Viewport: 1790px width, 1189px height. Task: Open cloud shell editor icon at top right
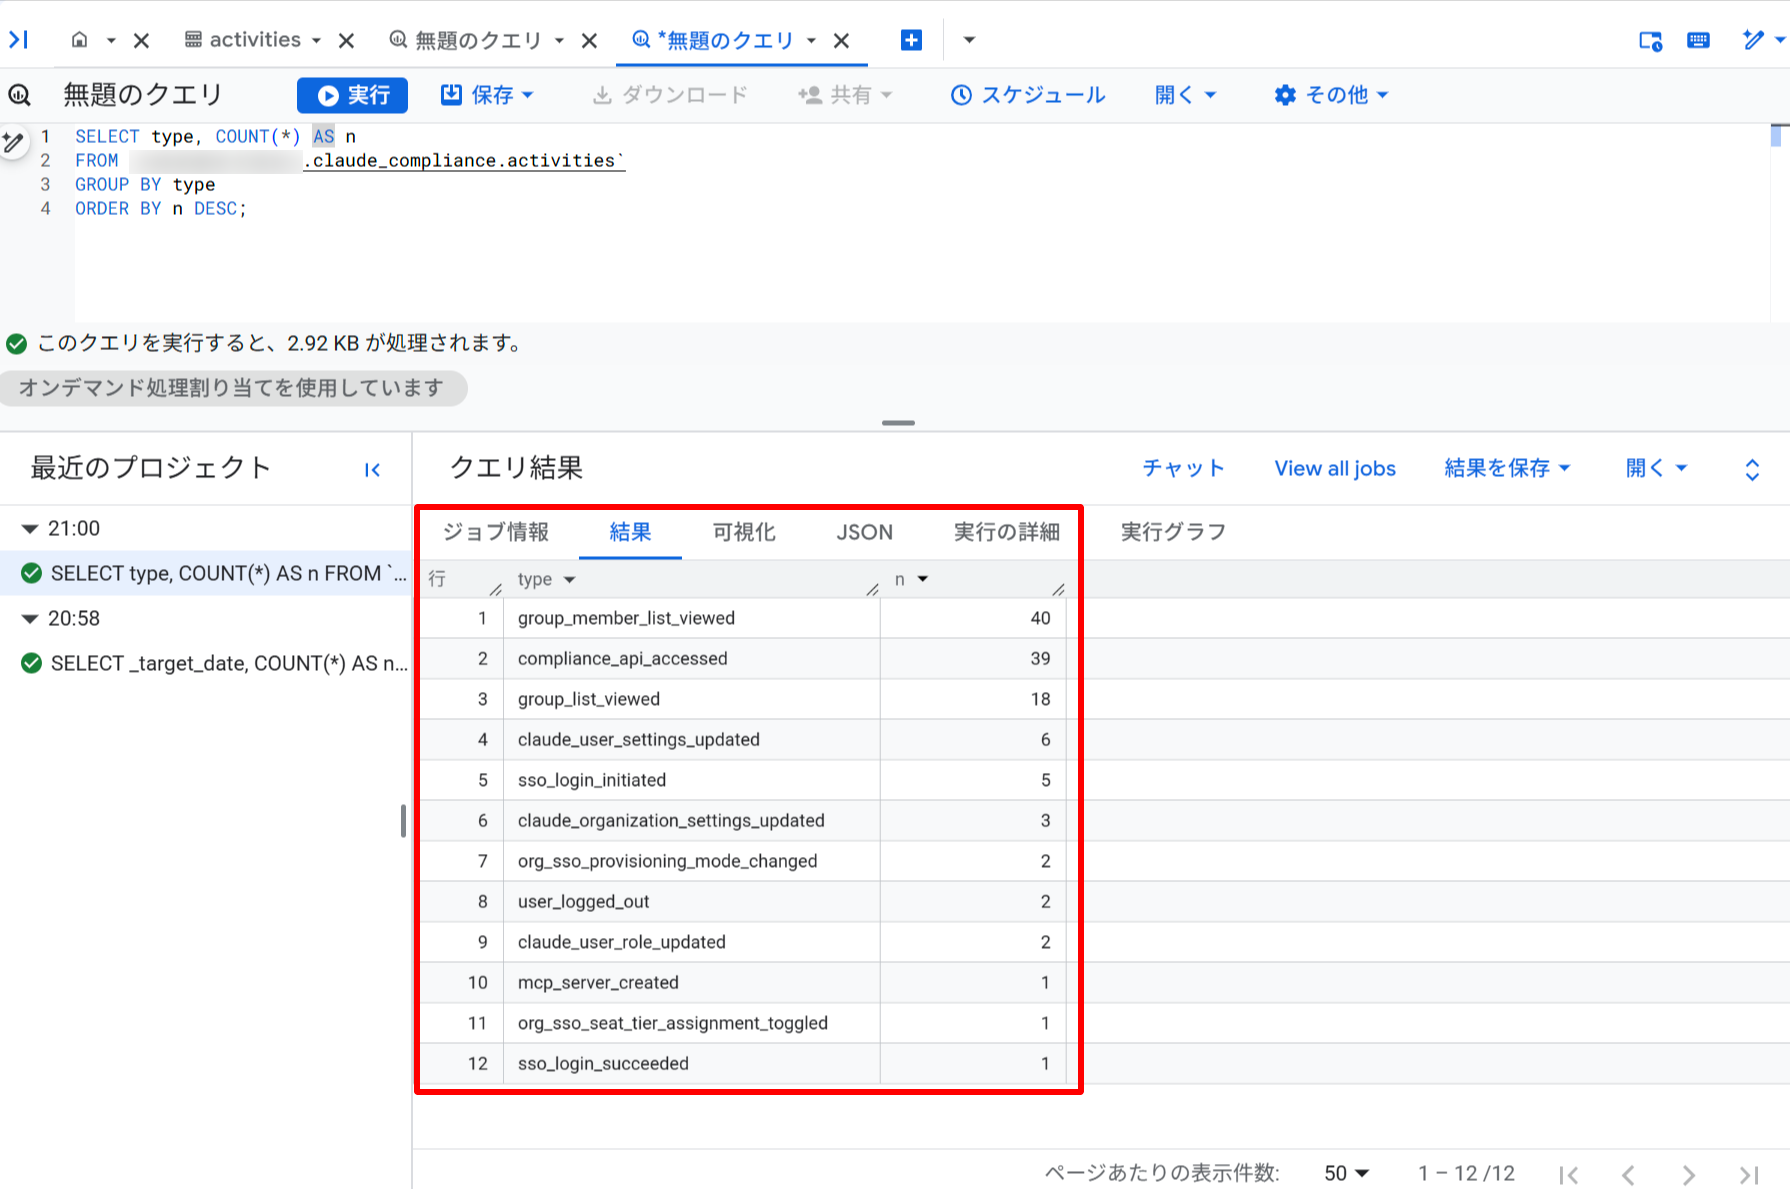1650,41
